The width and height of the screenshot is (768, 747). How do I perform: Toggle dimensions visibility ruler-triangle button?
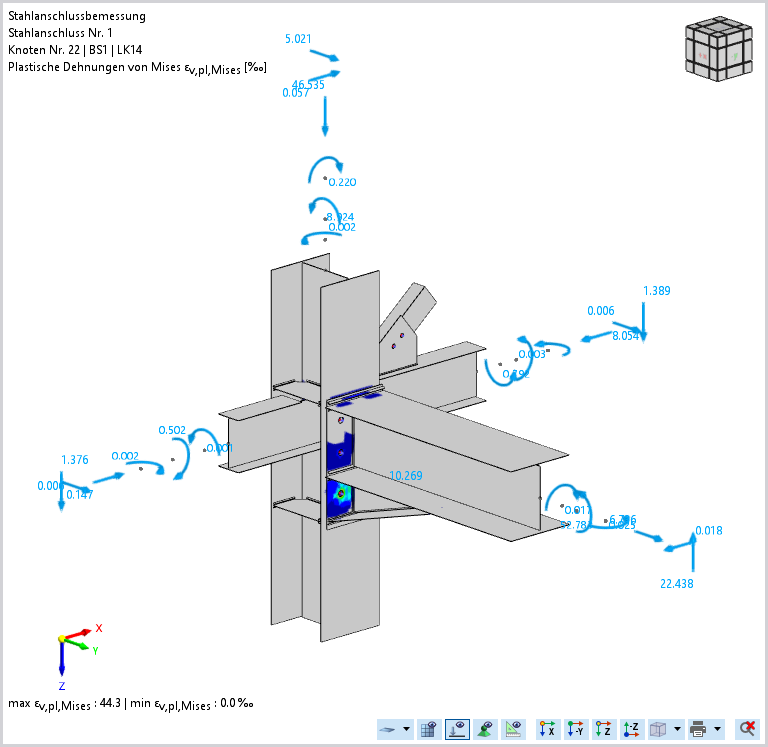[513, 729]
